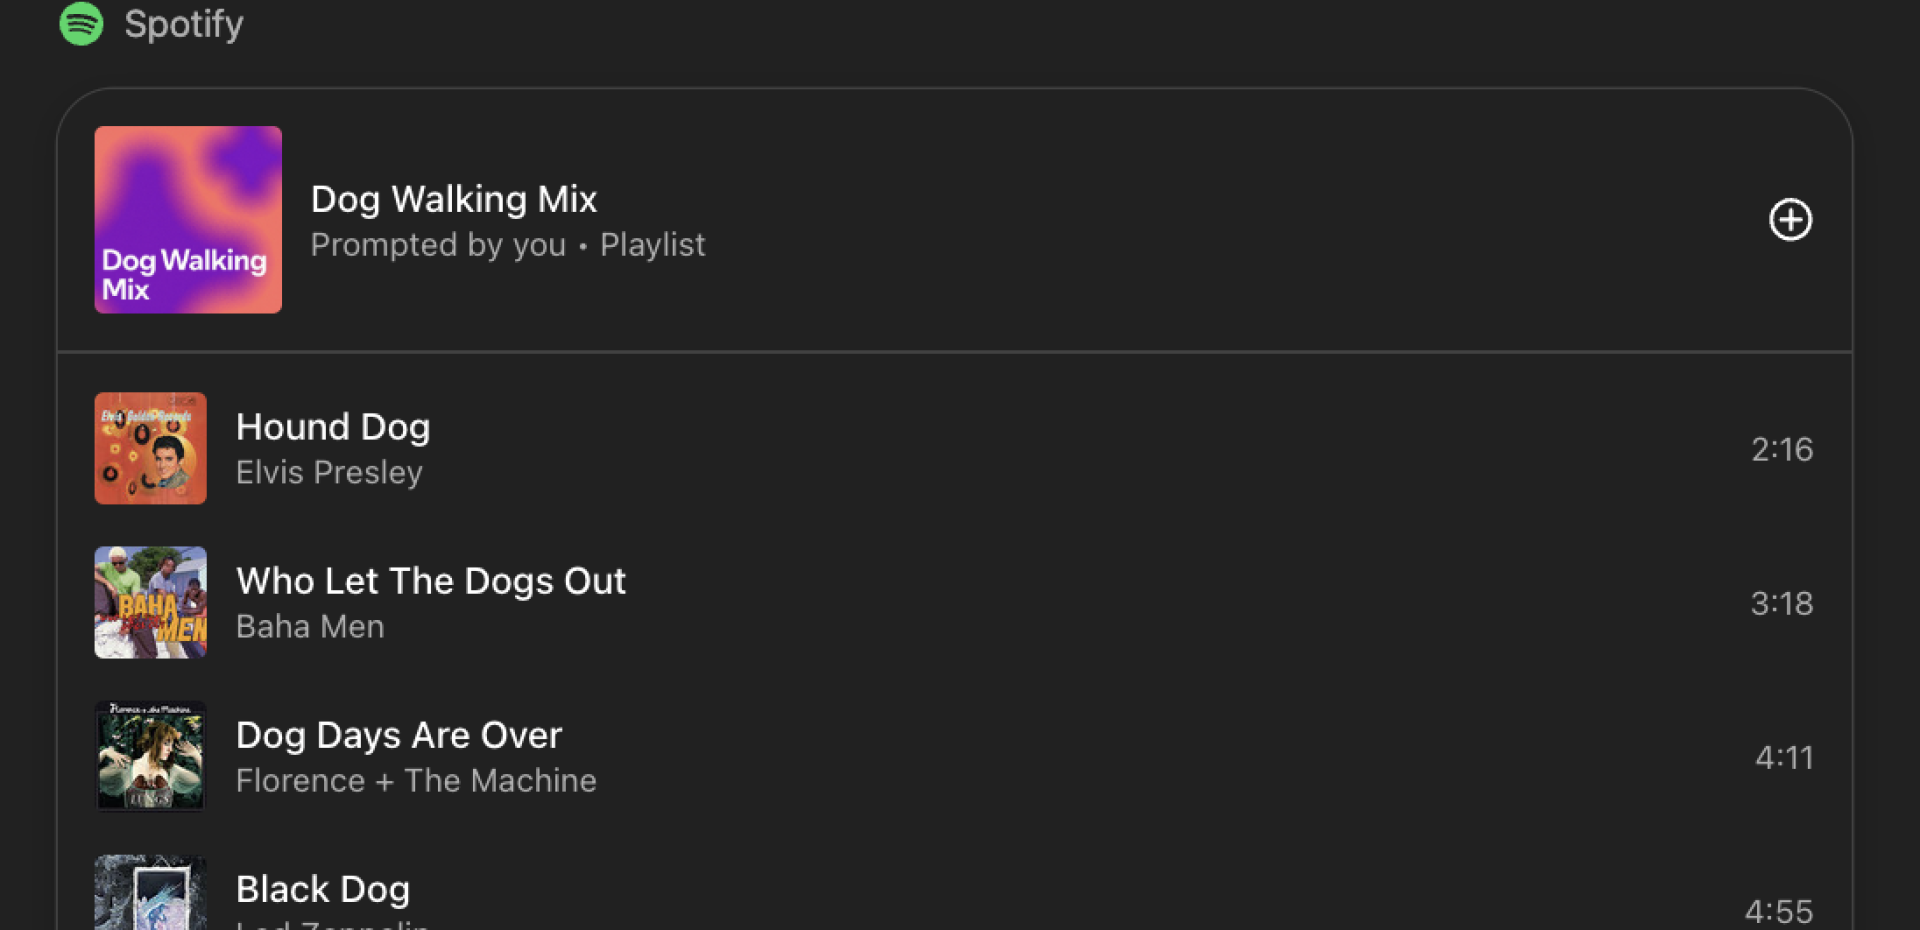Open the Dog Walking Mix cover art
Screen dimensions: 1920x930
[x=188, y=220]
